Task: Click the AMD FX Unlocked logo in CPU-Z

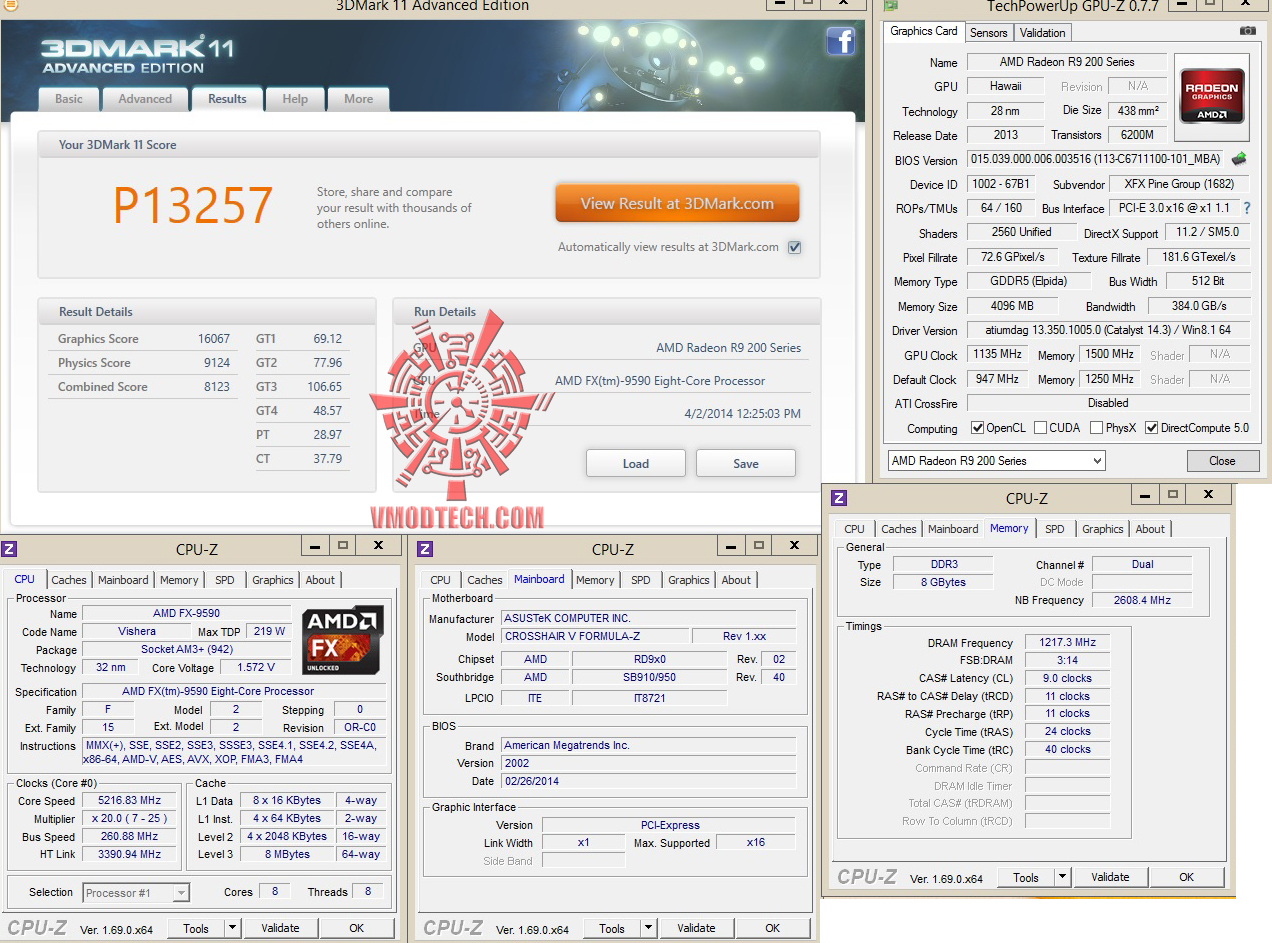Action: [x=343, y=640]
